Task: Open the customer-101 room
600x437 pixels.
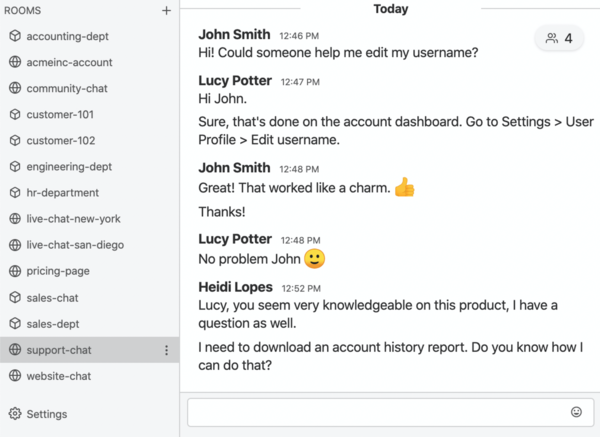Action: [60, 114]
